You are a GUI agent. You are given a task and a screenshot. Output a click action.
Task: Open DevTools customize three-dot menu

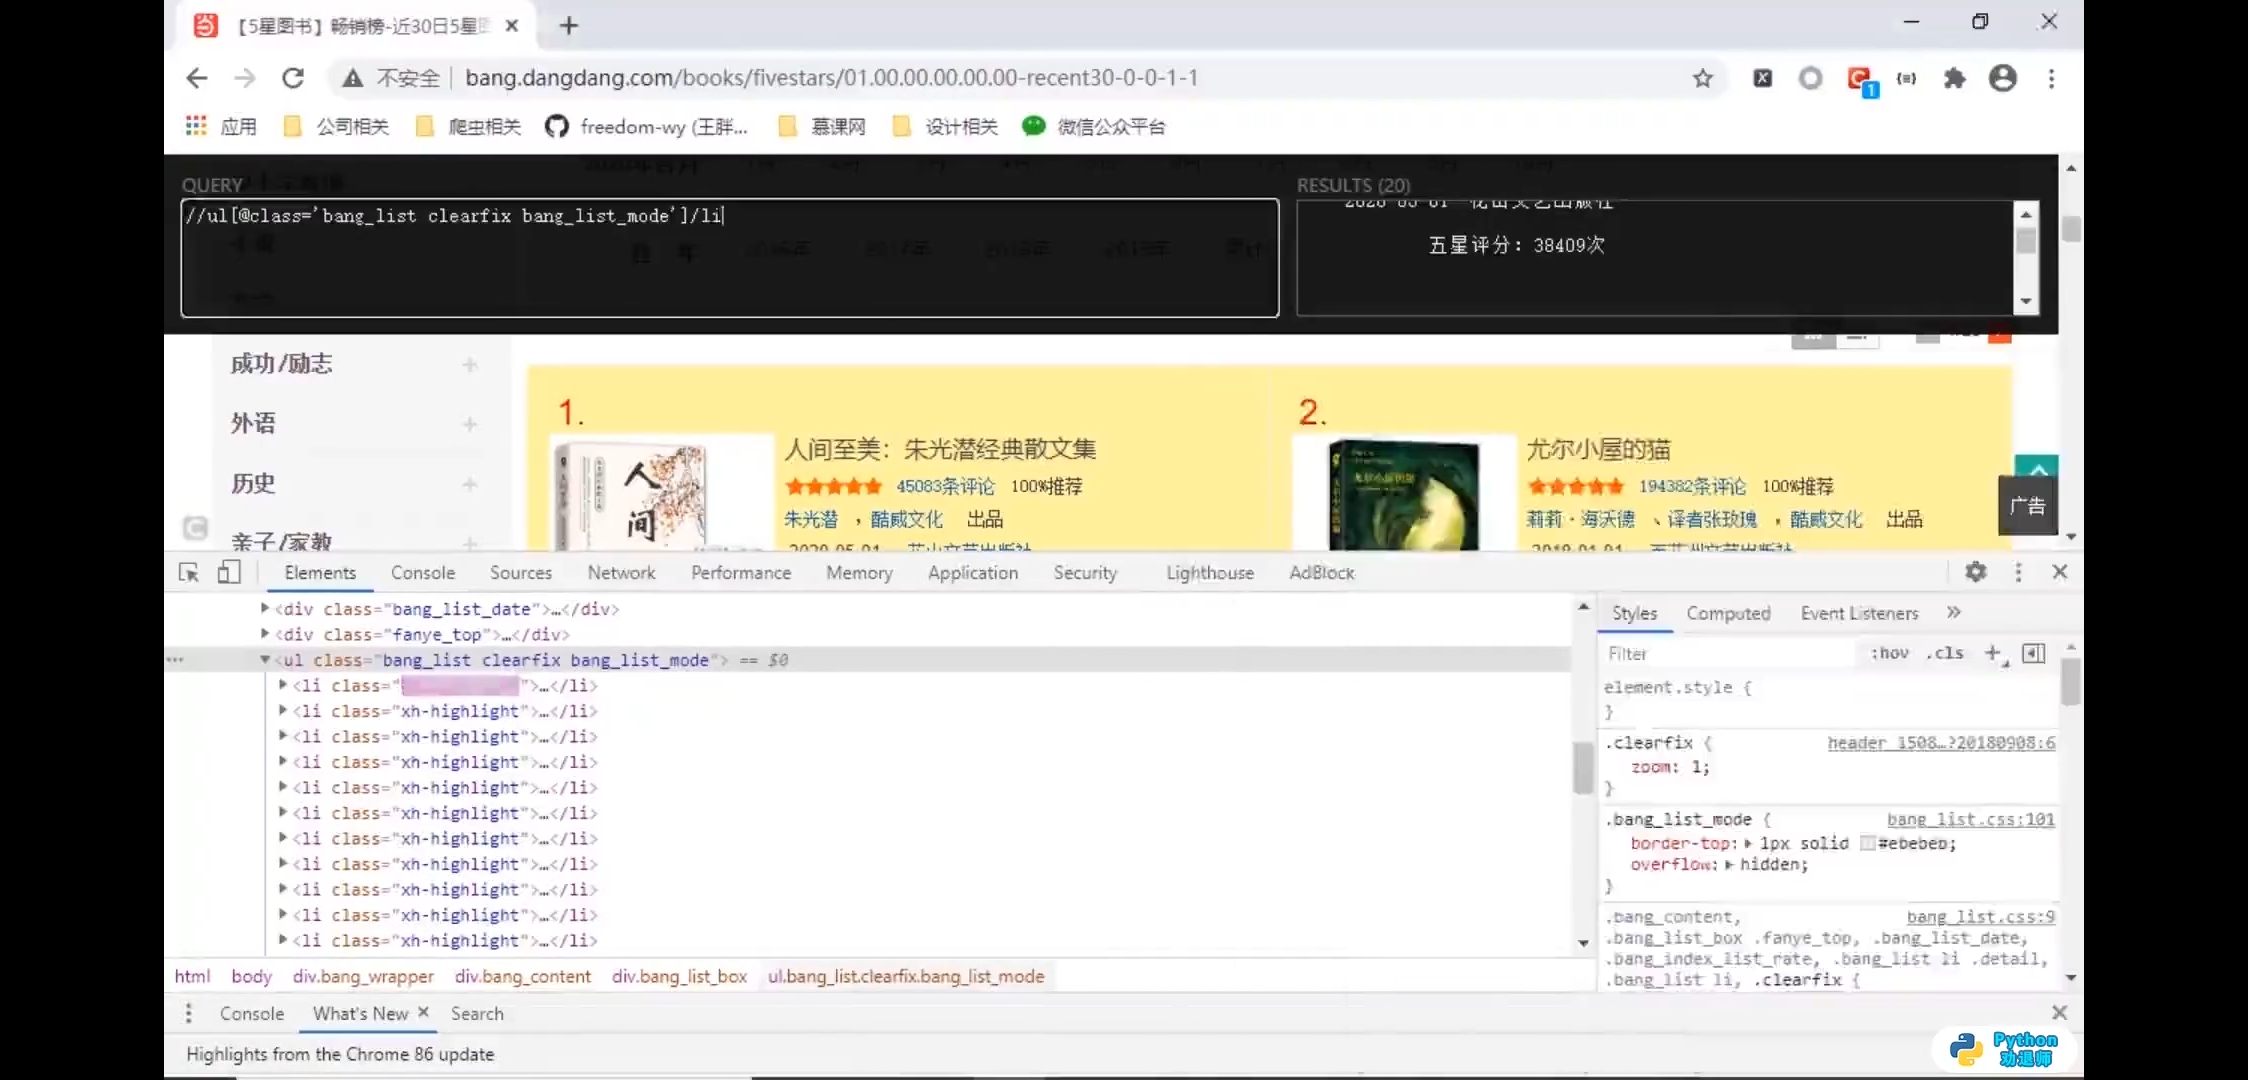tap(2018, 572)
